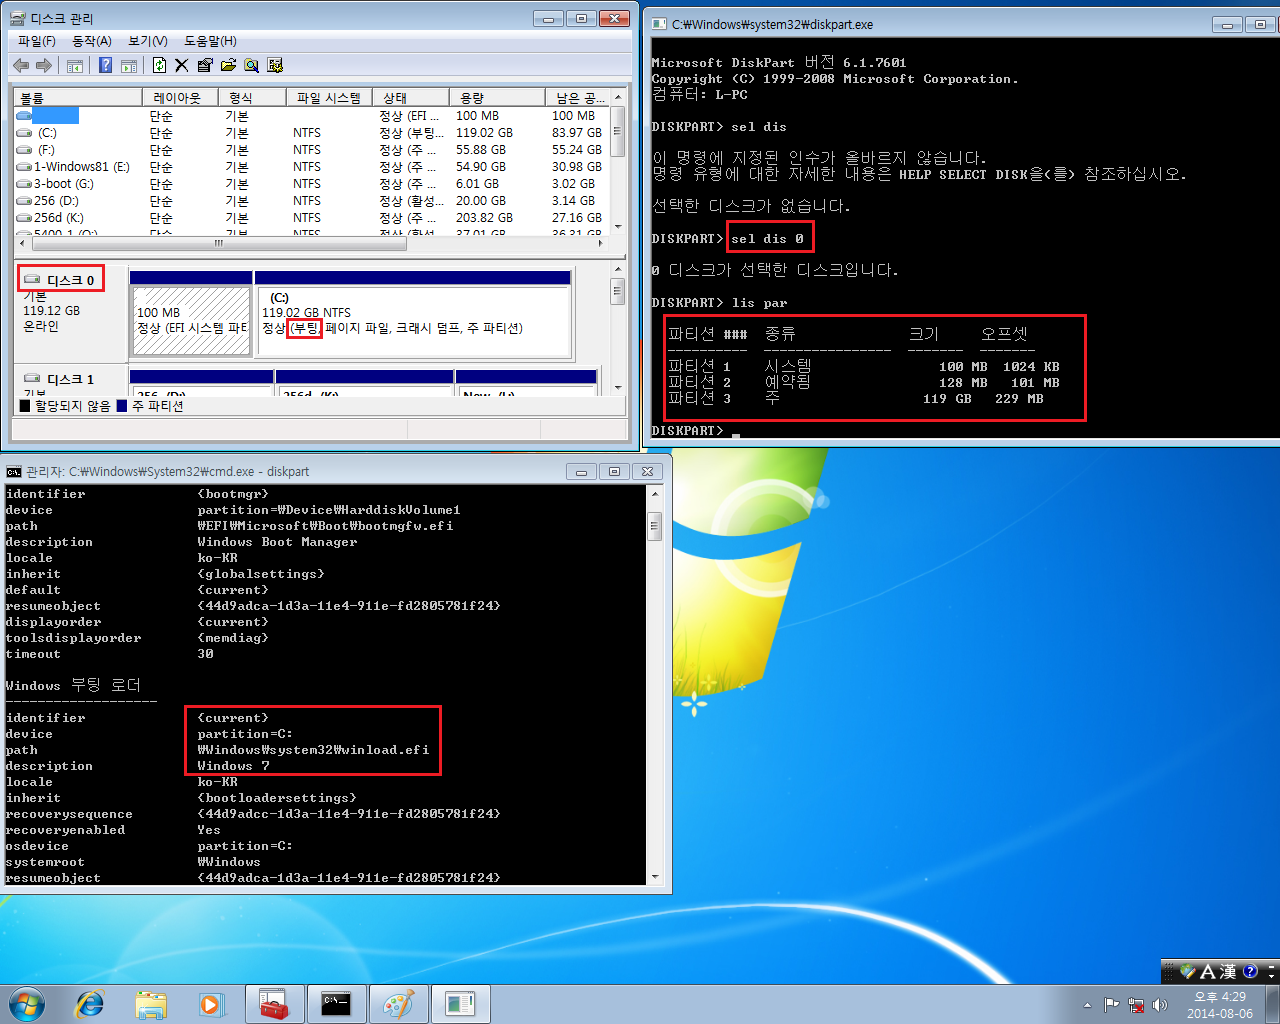This screenshot has height=1024, width=1280.
Task: Open the 보기(V) menu
Action: click(148, 41)
